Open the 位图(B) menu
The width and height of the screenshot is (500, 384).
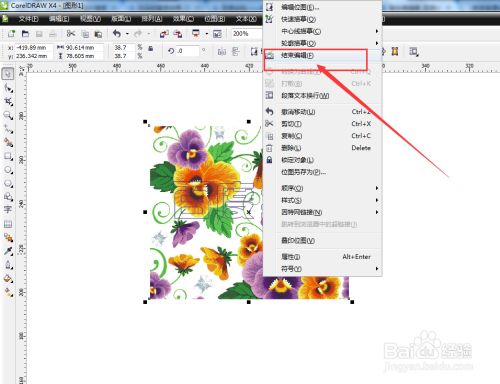pos(215,19)
